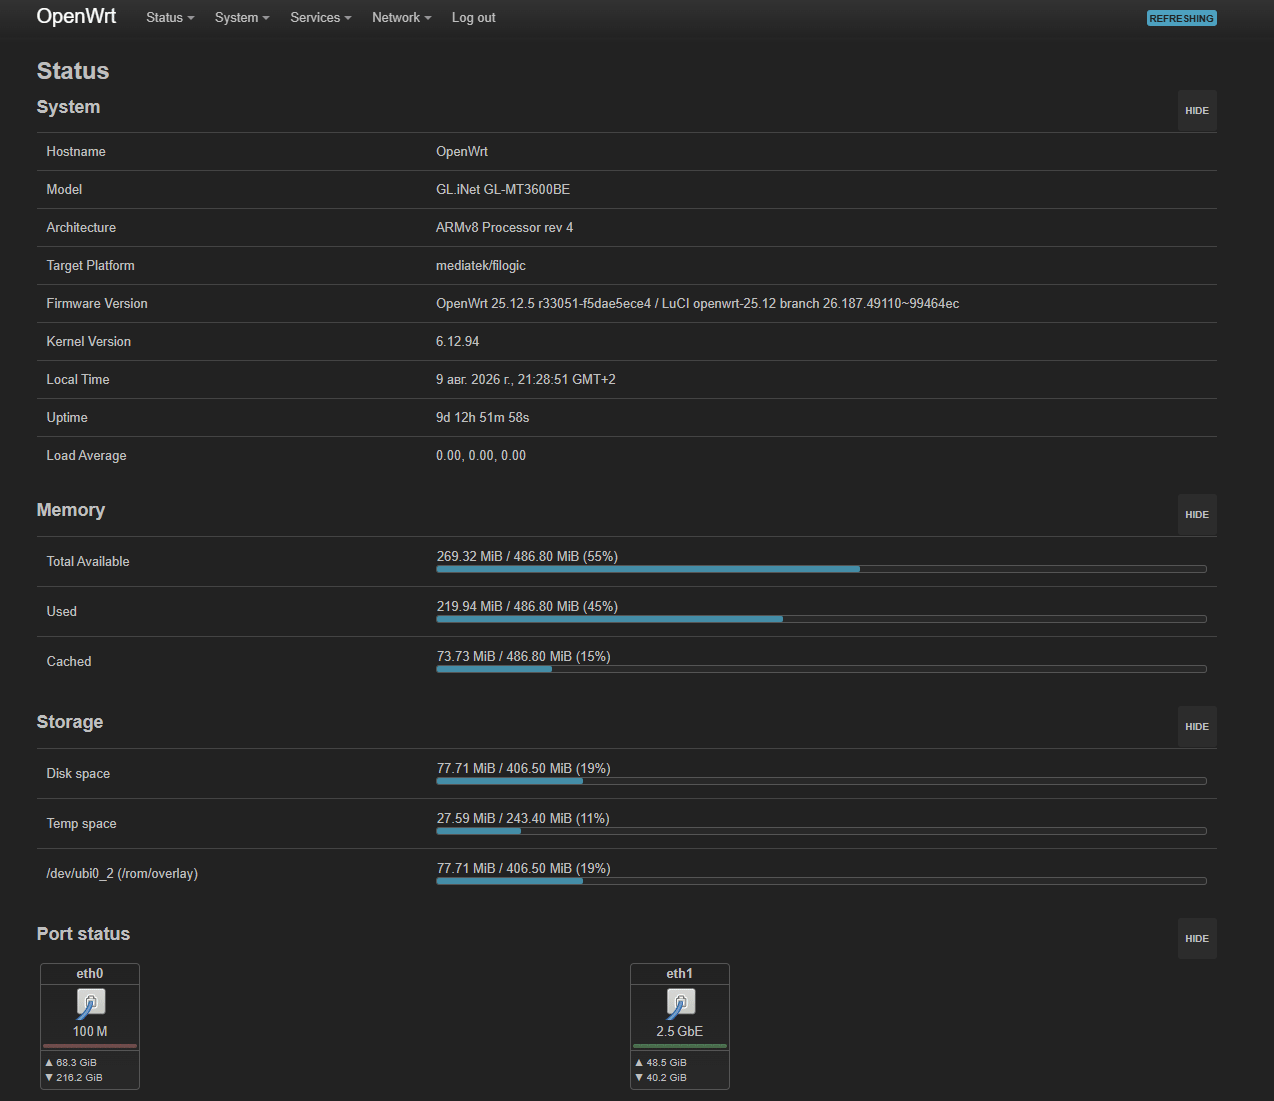Image resolution: width=1274 pixels, height=1101 pixels.
Task: Click the 100 M link speed text
Action: pyautogui.click(x=90, y=1032)
